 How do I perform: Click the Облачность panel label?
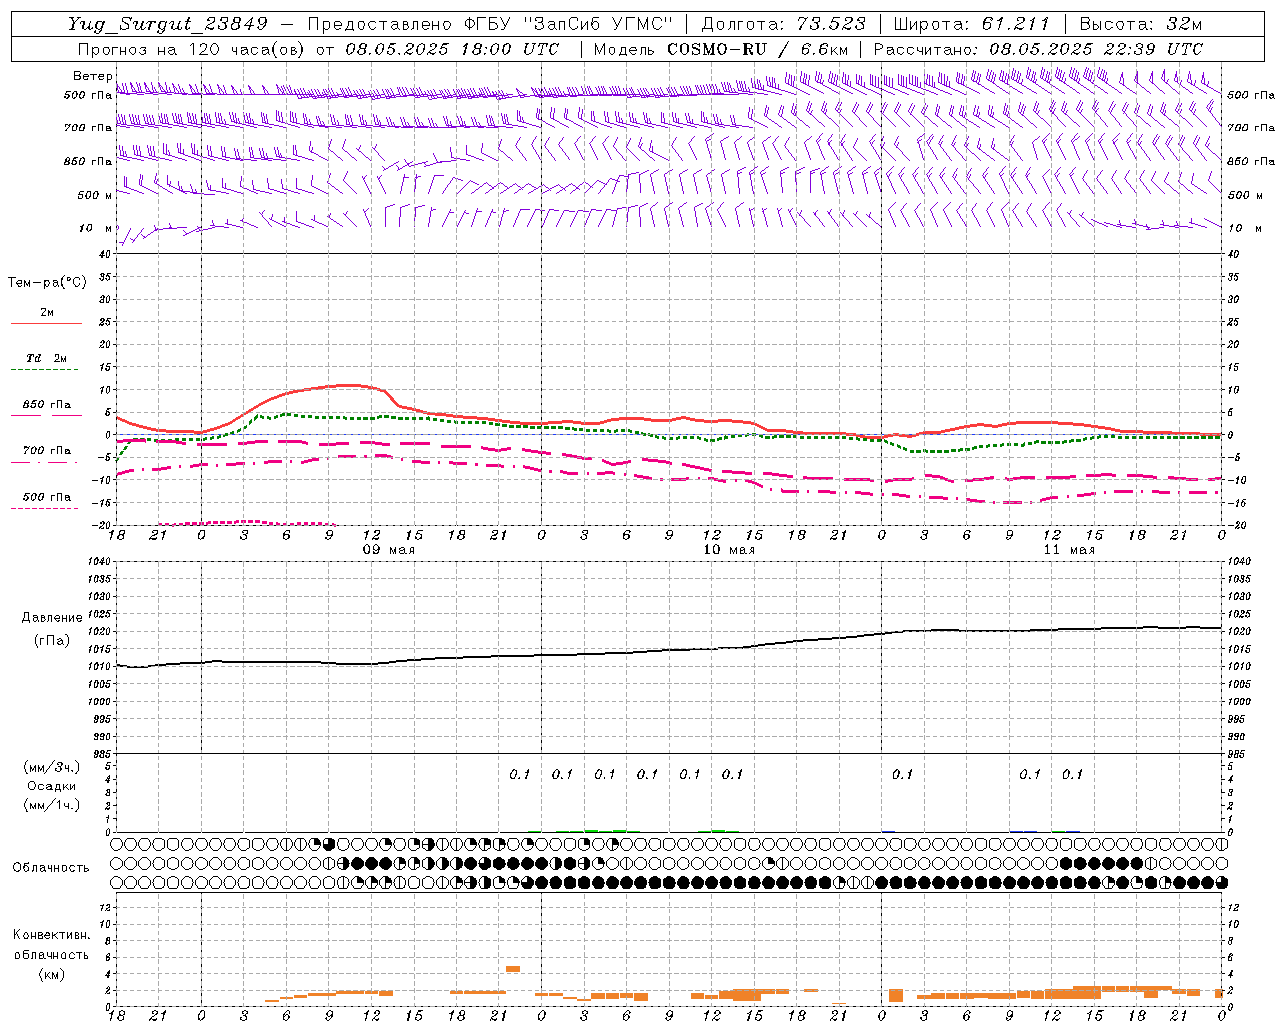[x=51, y=867]
